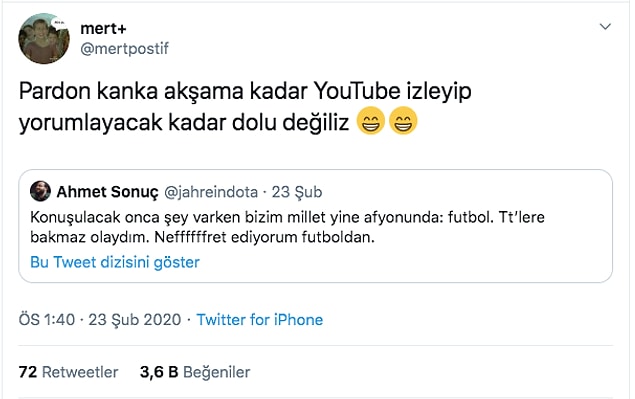Screen dimensions: 635x399
Task: Click the word 'YouTube' in the tweet
Action: point(357,91)
